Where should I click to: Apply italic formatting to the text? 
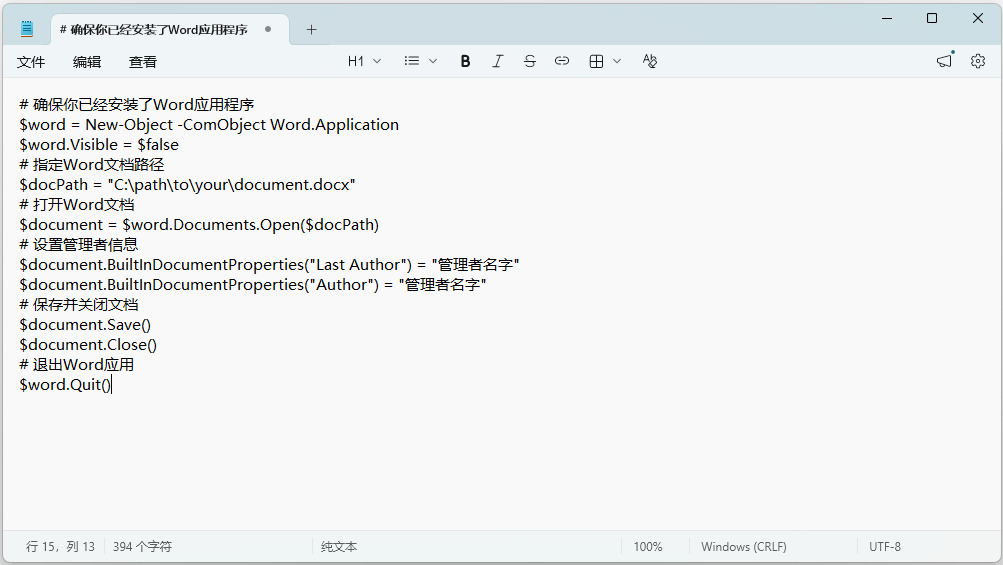[x=497, y=61]
